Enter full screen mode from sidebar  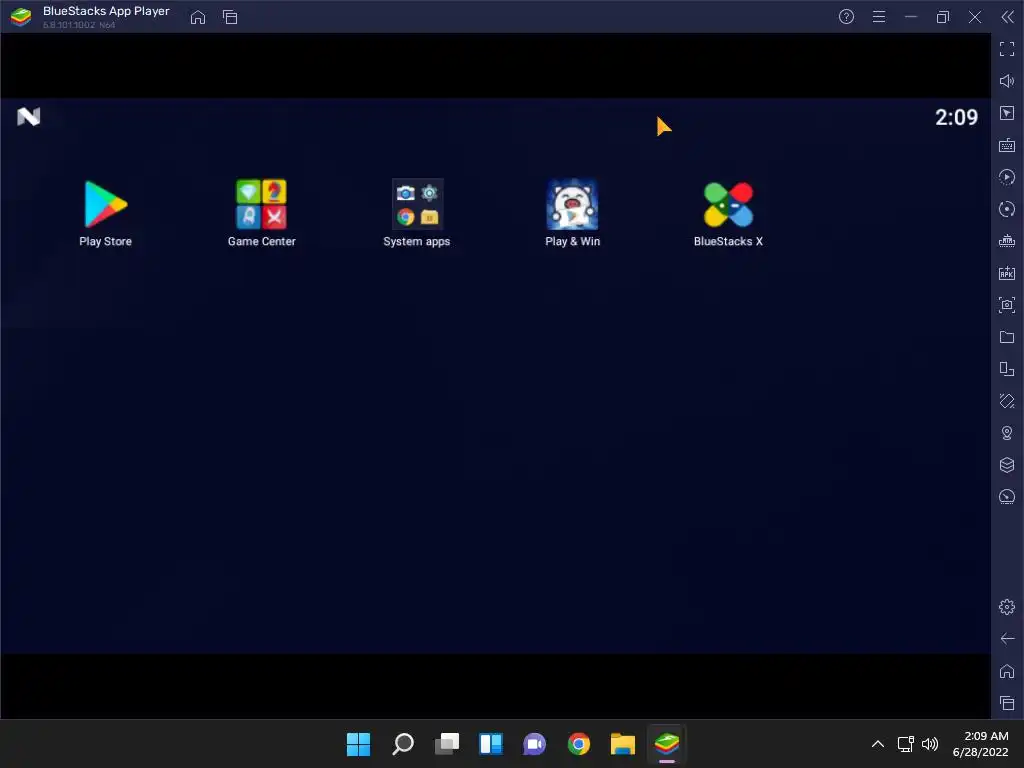click(1007, 49)
